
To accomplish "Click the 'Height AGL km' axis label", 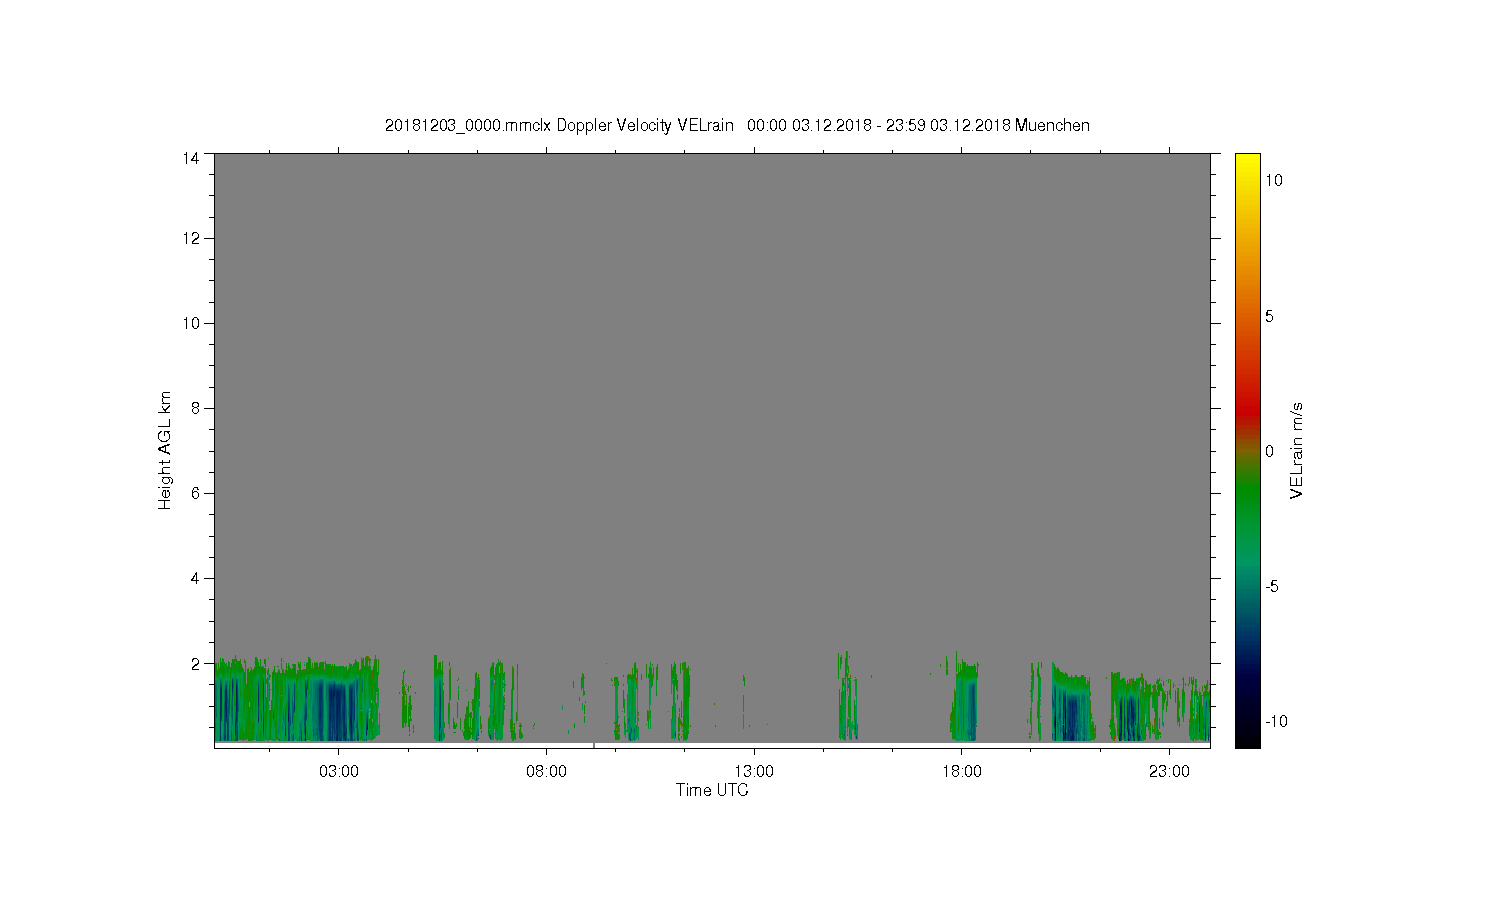I will (x=165, y=450).
